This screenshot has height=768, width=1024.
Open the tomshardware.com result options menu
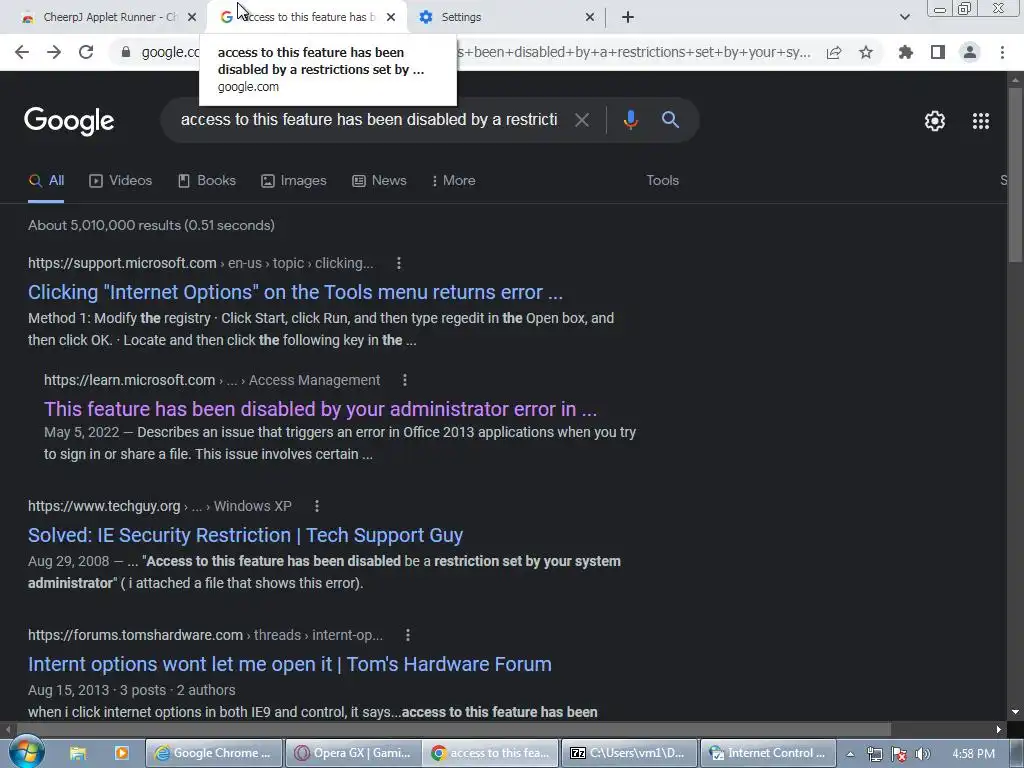click(x=408, y=635)
